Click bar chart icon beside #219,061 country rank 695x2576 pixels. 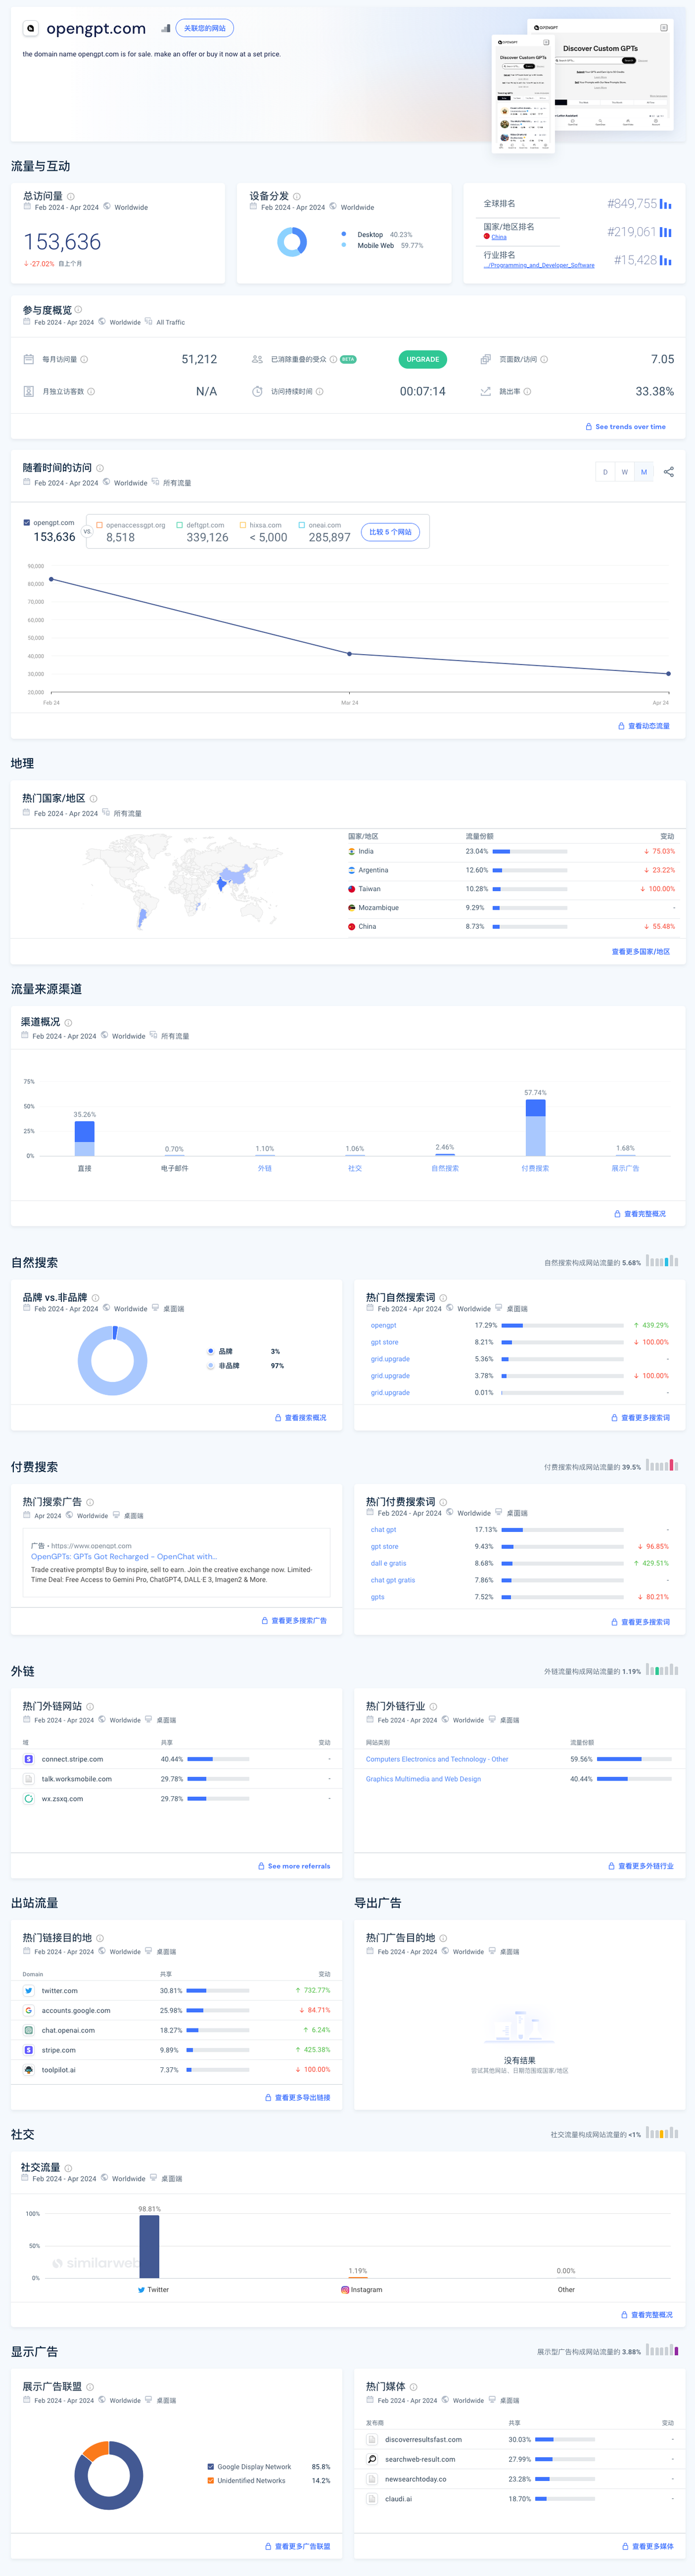(x=666, y=232)
